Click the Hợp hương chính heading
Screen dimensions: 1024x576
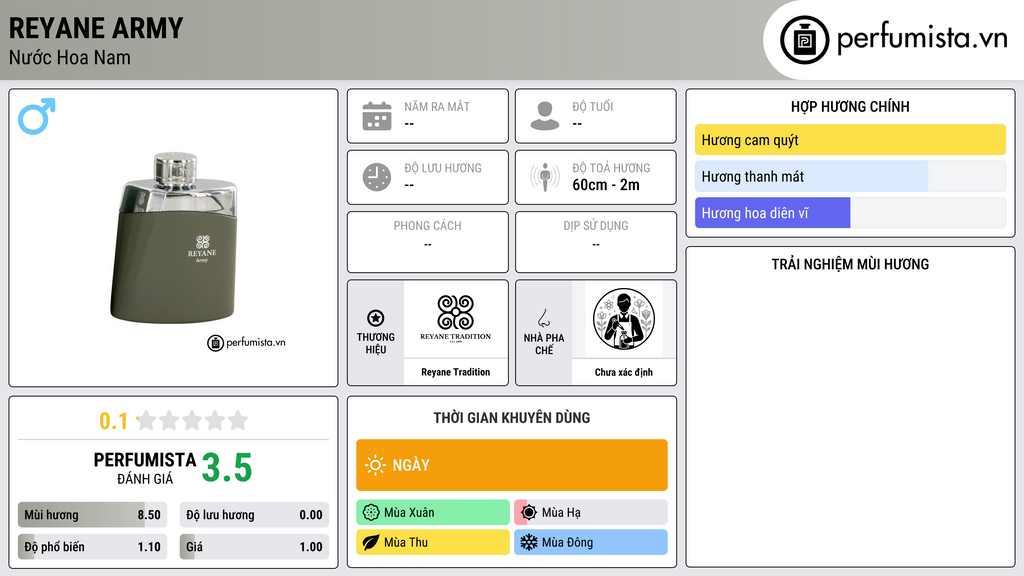pos(850,106)
